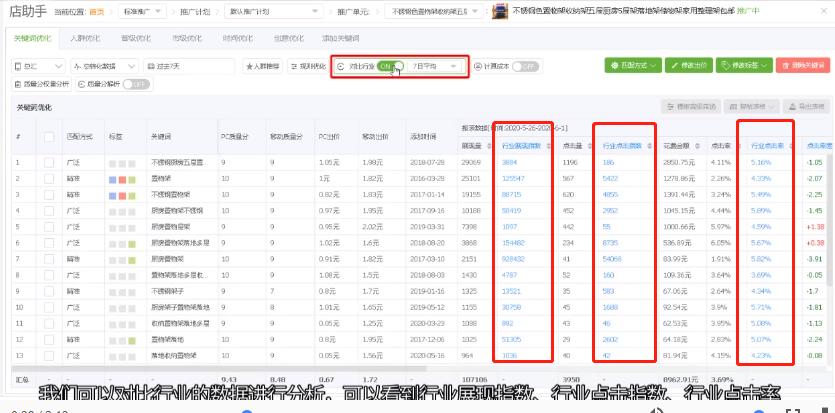The width and height of the screenshot is (835, 413).
Task: Click the blue tag swatch in row 2
Action: point(112,180)
